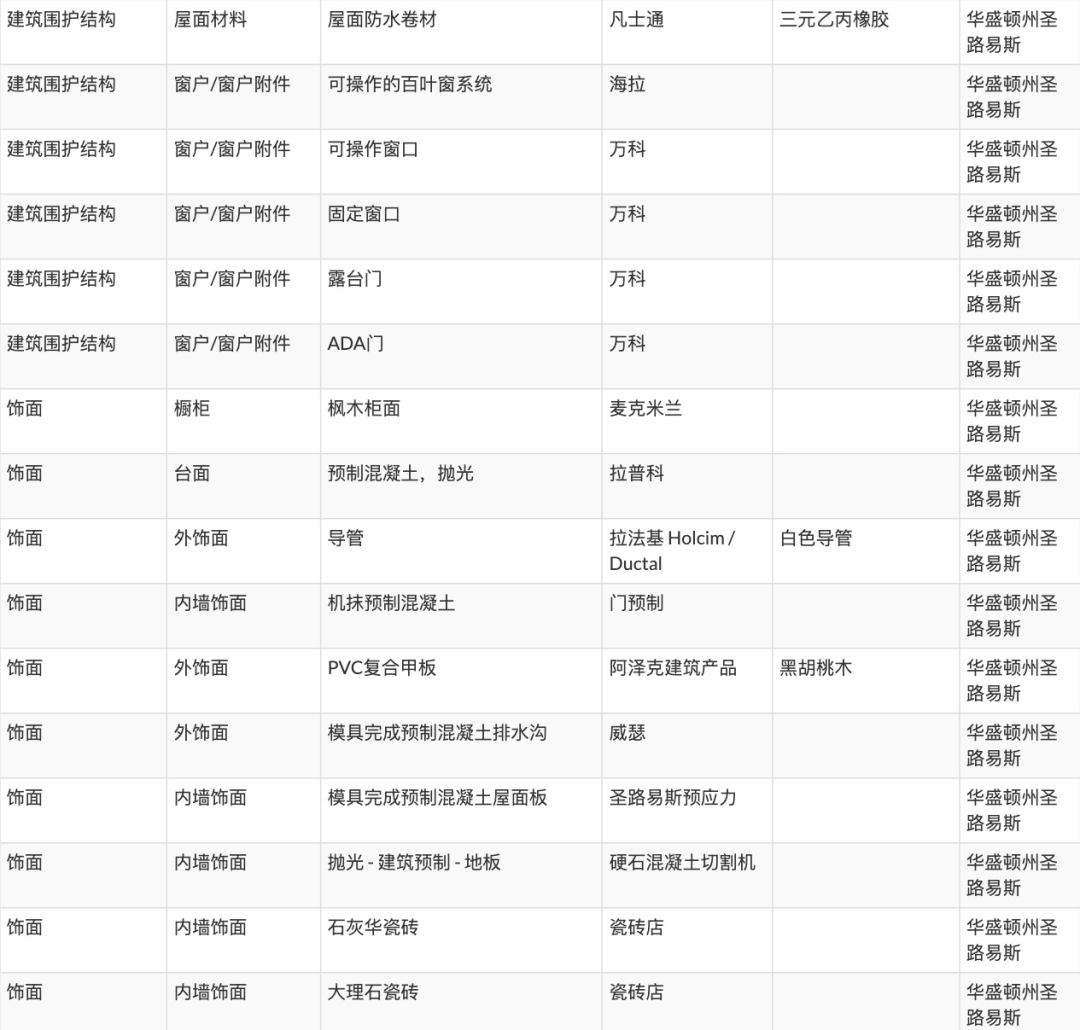The image size is (1080, 1030).
Task: Click '瓷砖店' in the 石灰华瓷砖 row
Action: pyautogui.click(x=636, y=926)
